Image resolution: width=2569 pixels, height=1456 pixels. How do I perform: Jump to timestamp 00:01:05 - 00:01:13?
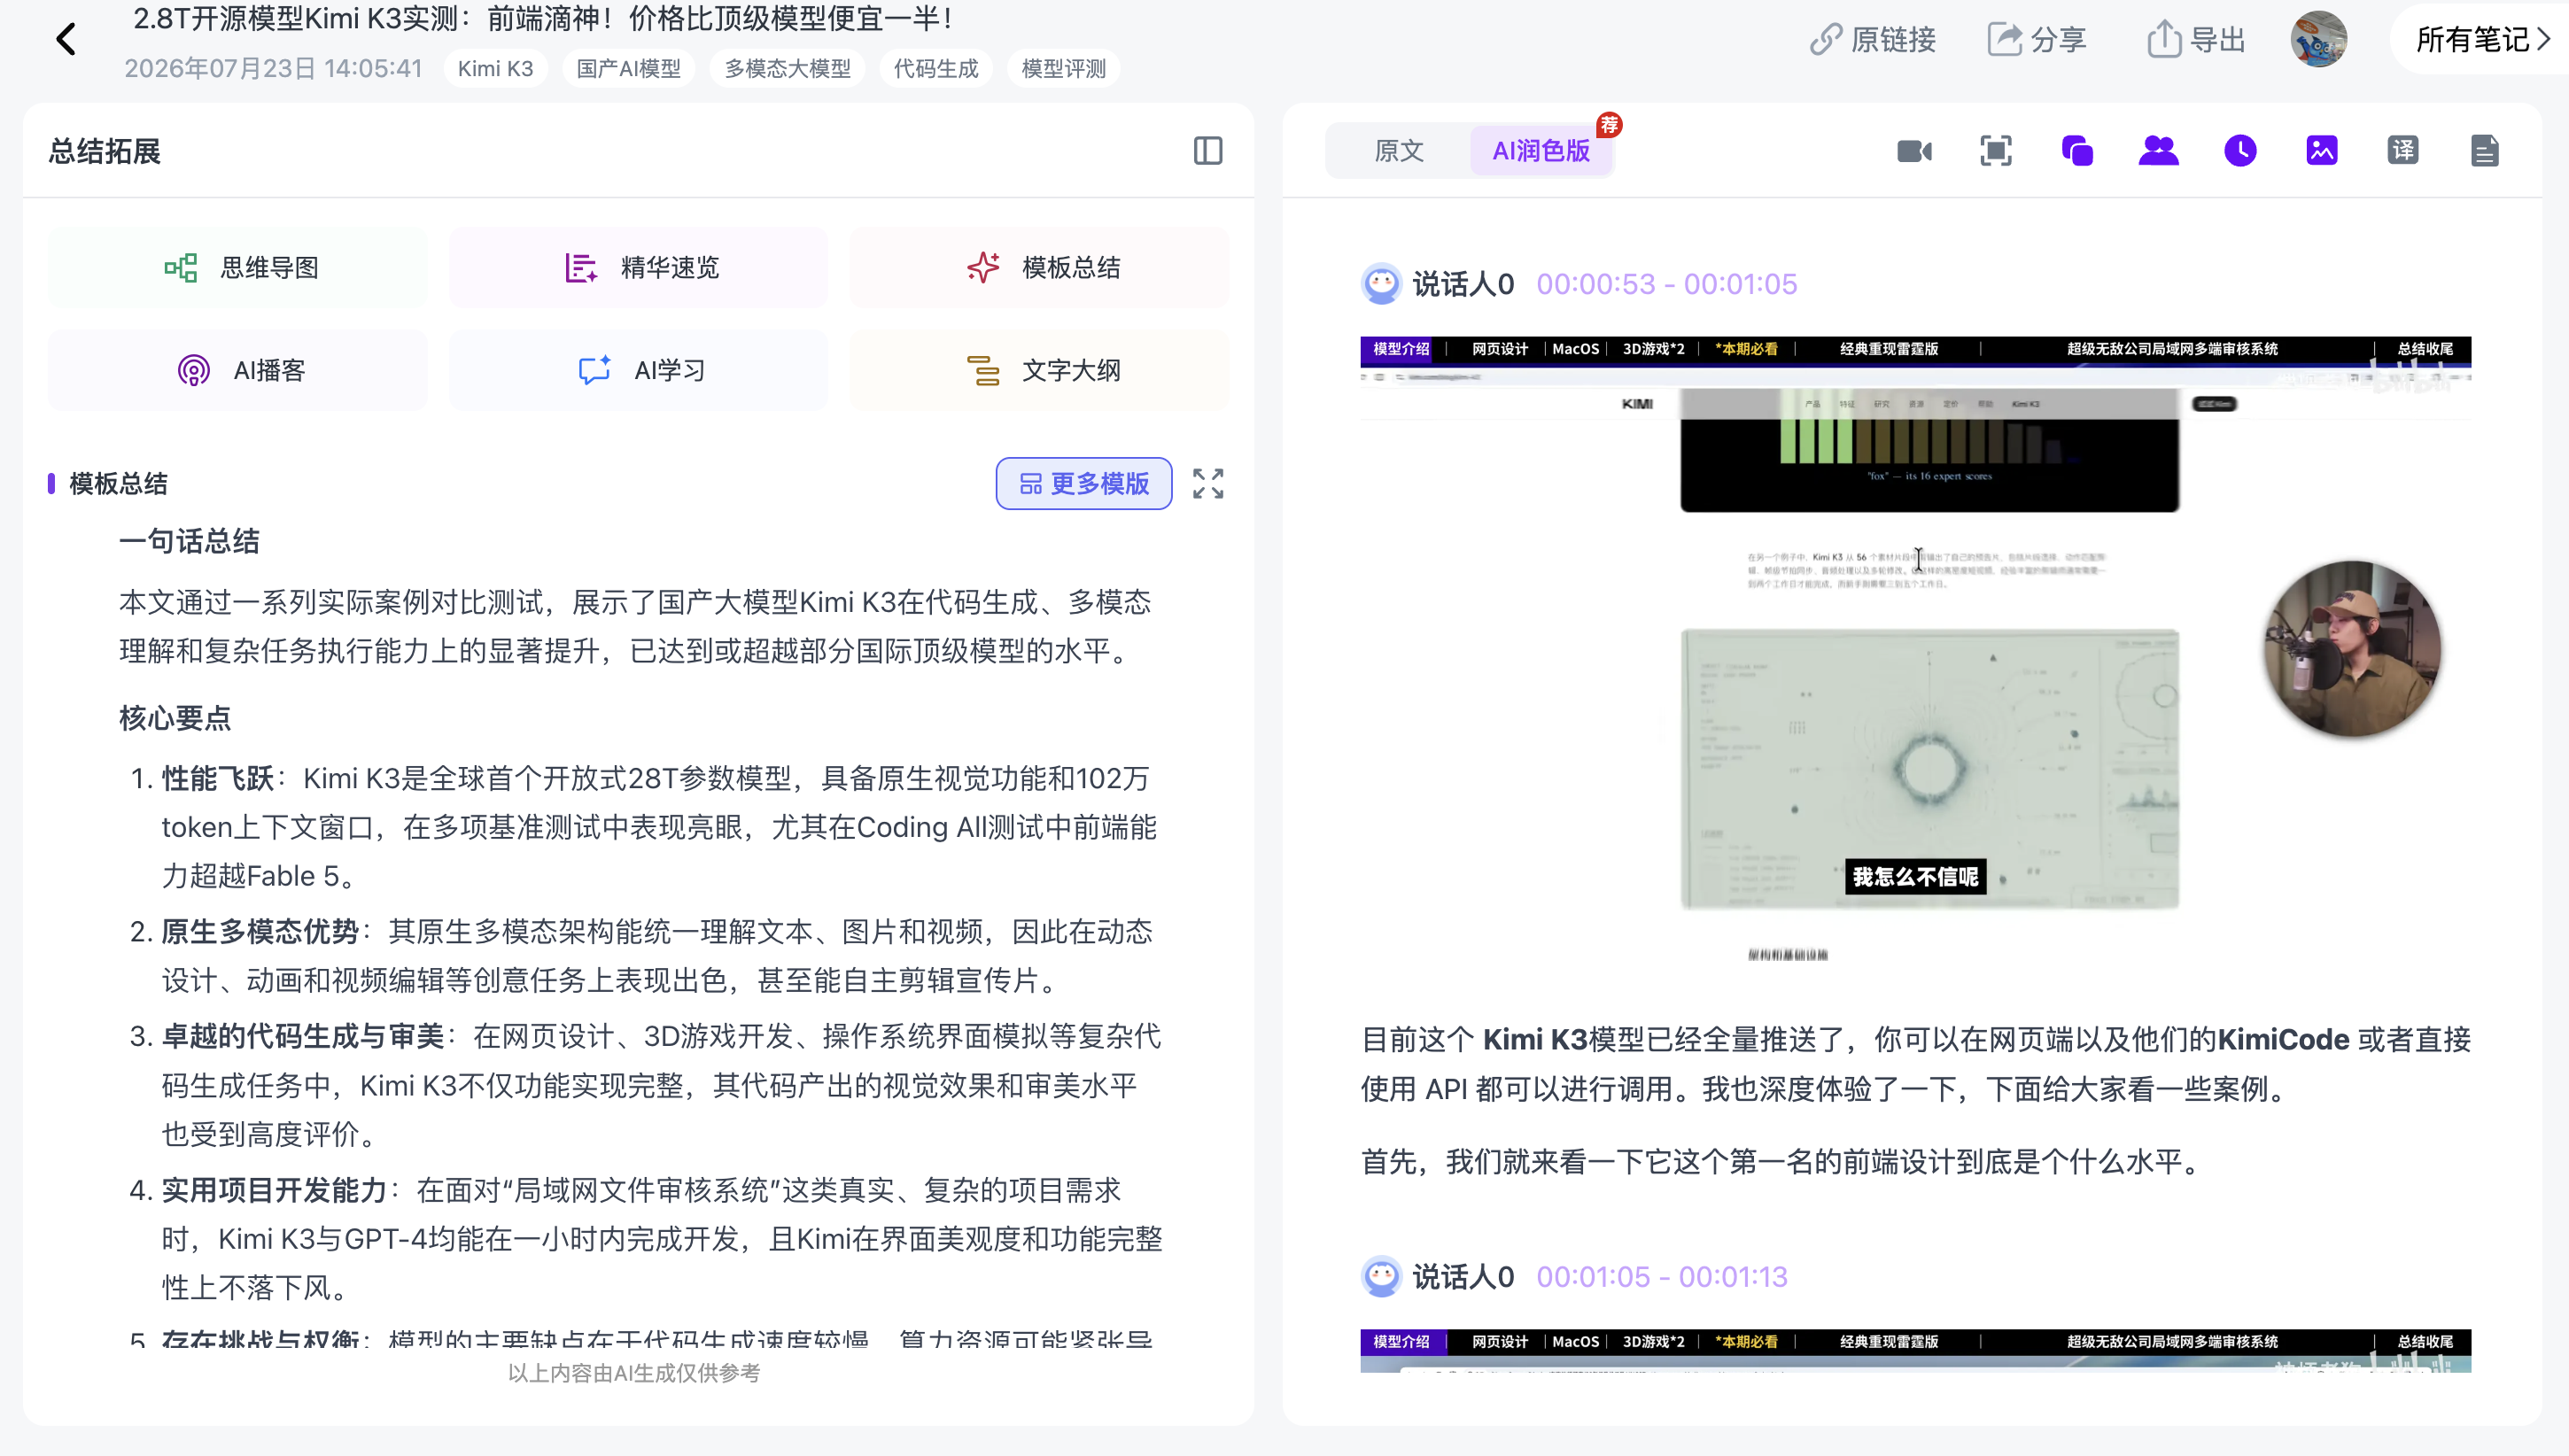click(1661, 1277)
